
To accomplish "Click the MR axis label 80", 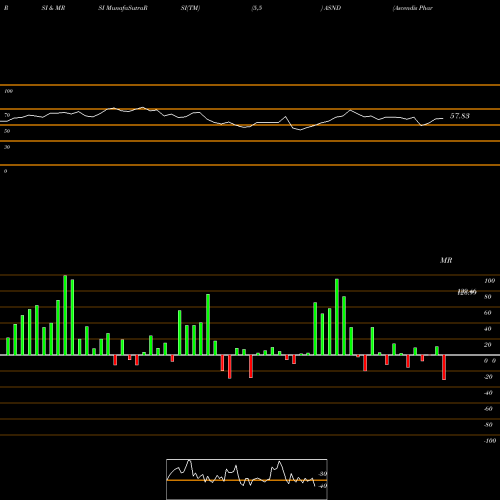I will [x=488, y=297].
